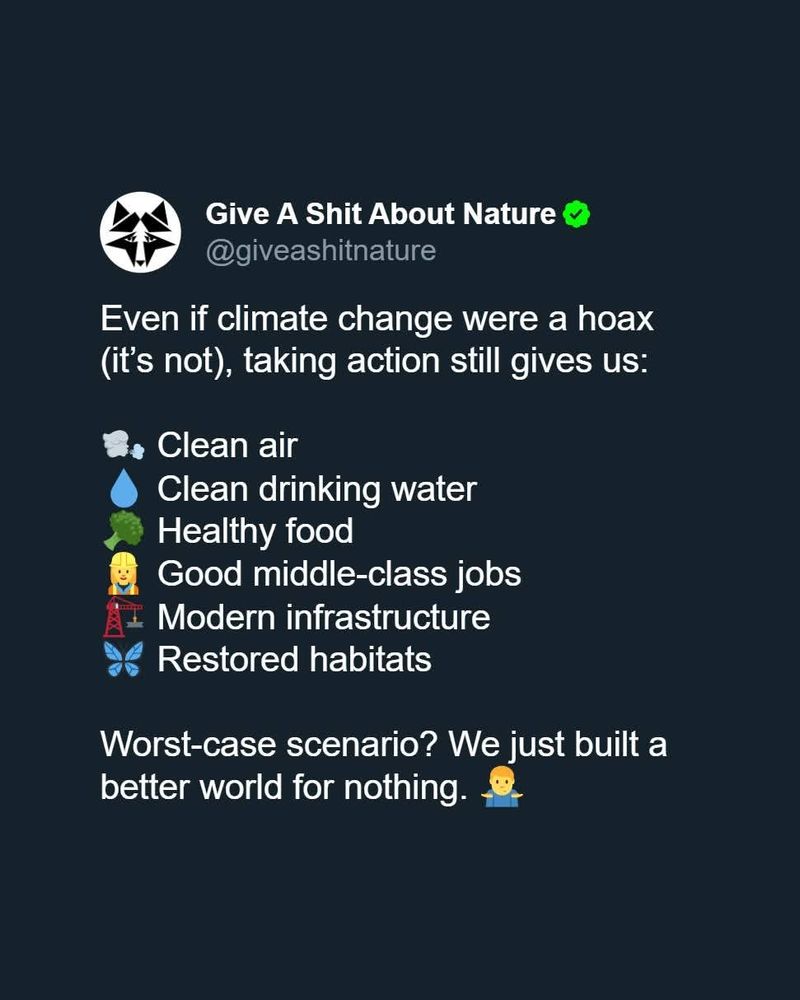Image resolution: width=800 pixels, height=1000 pixels.
Task: Select the Restored habitats line
Action: [x=295, y=659]
